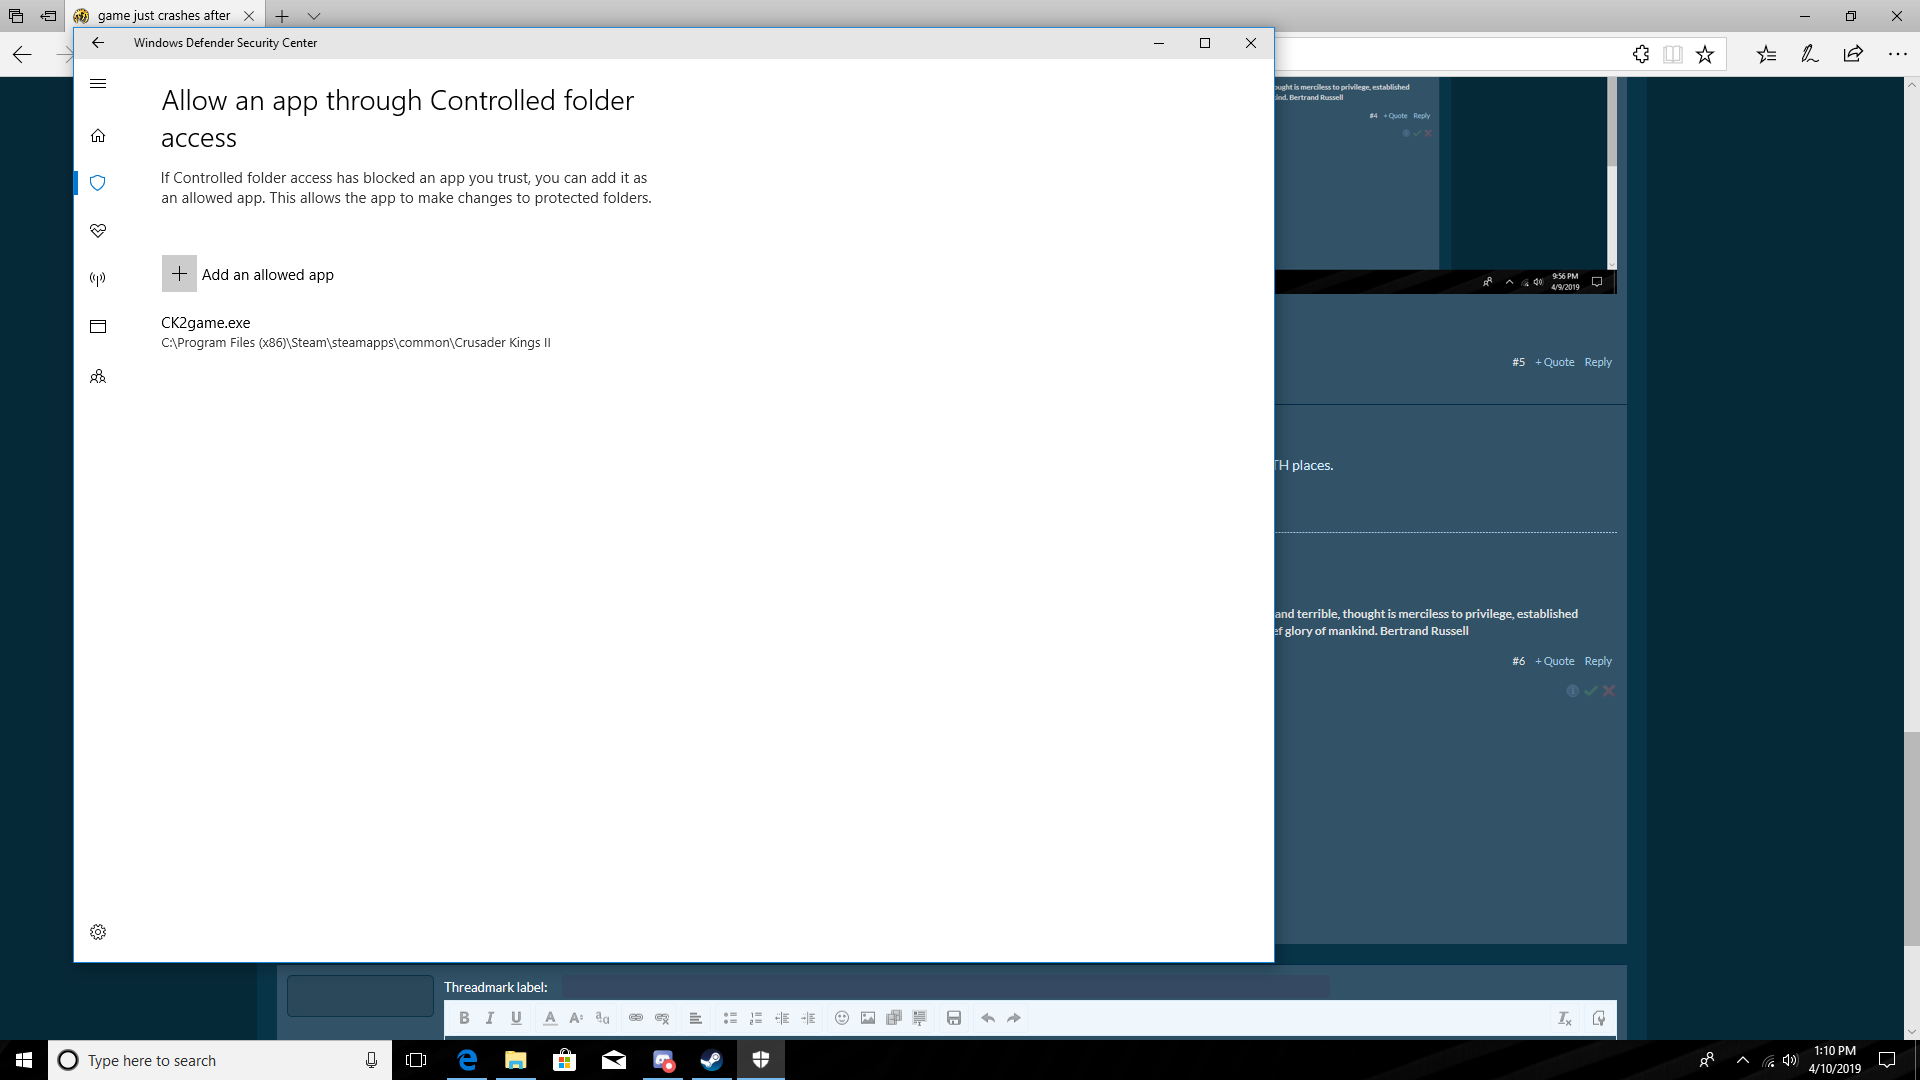Click Reply on forum post #5
Screen dimensions: 1920x1080
(x=1598, y=362)
